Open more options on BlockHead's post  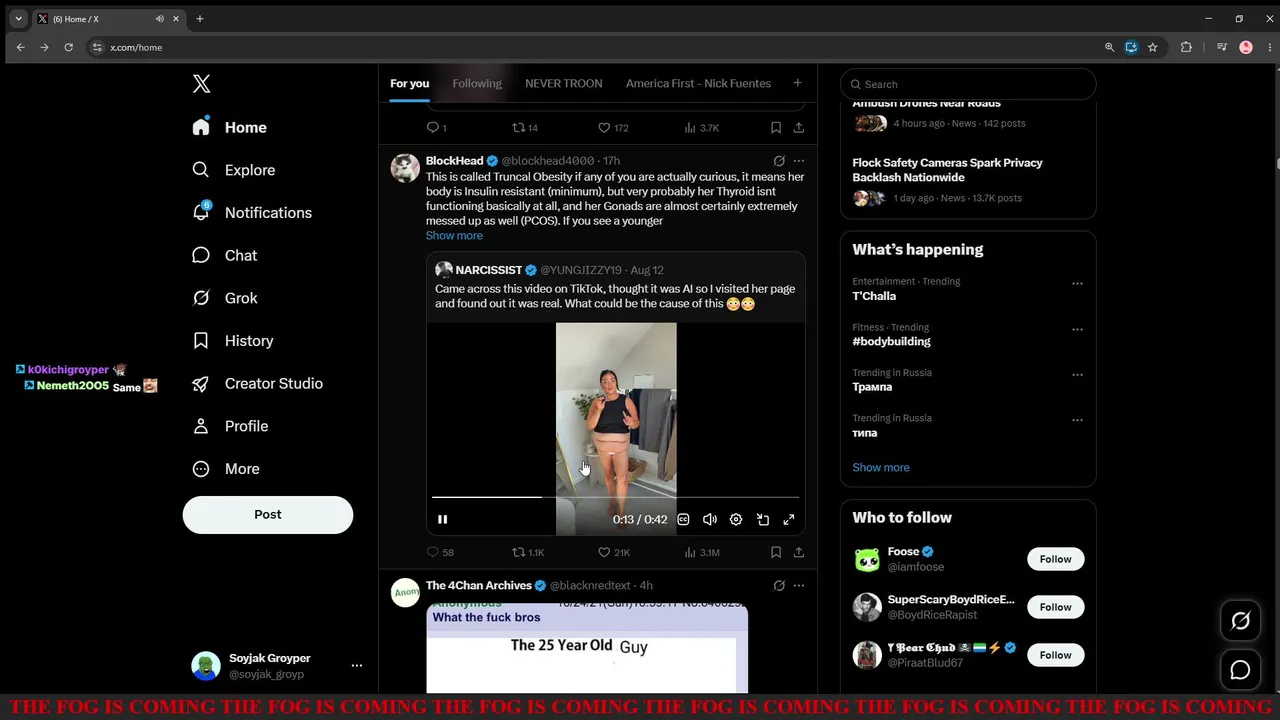799,161
